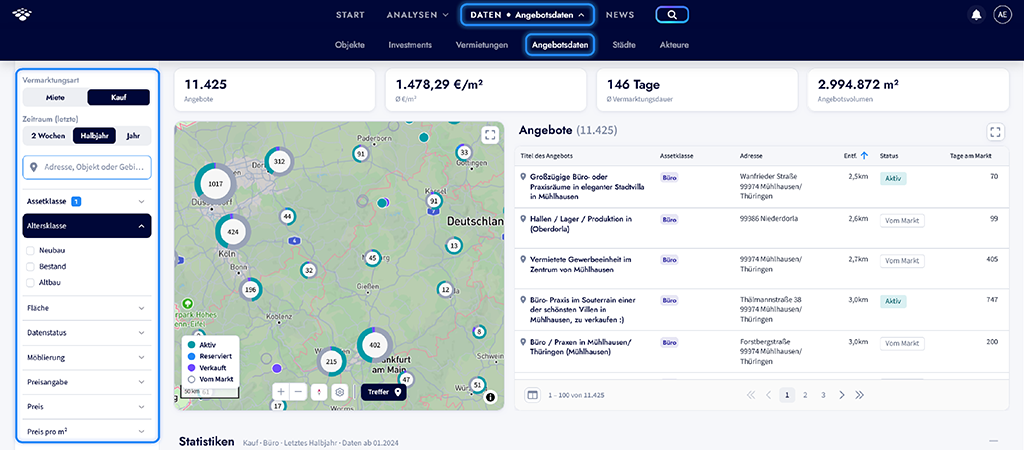Reset map orientation with the compass icon

tap(319, 392)
